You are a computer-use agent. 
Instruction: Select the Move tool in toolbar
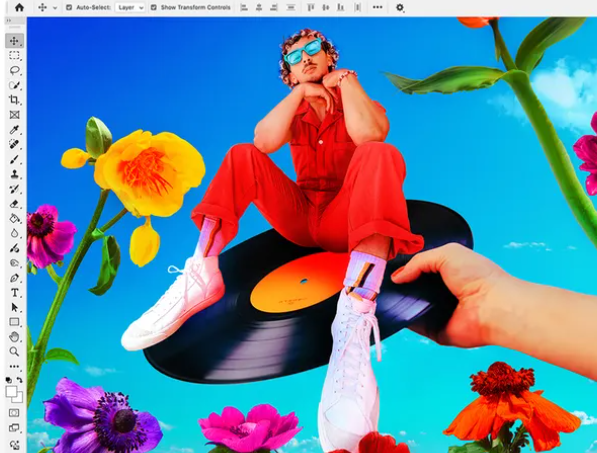(x=14, y=41)
